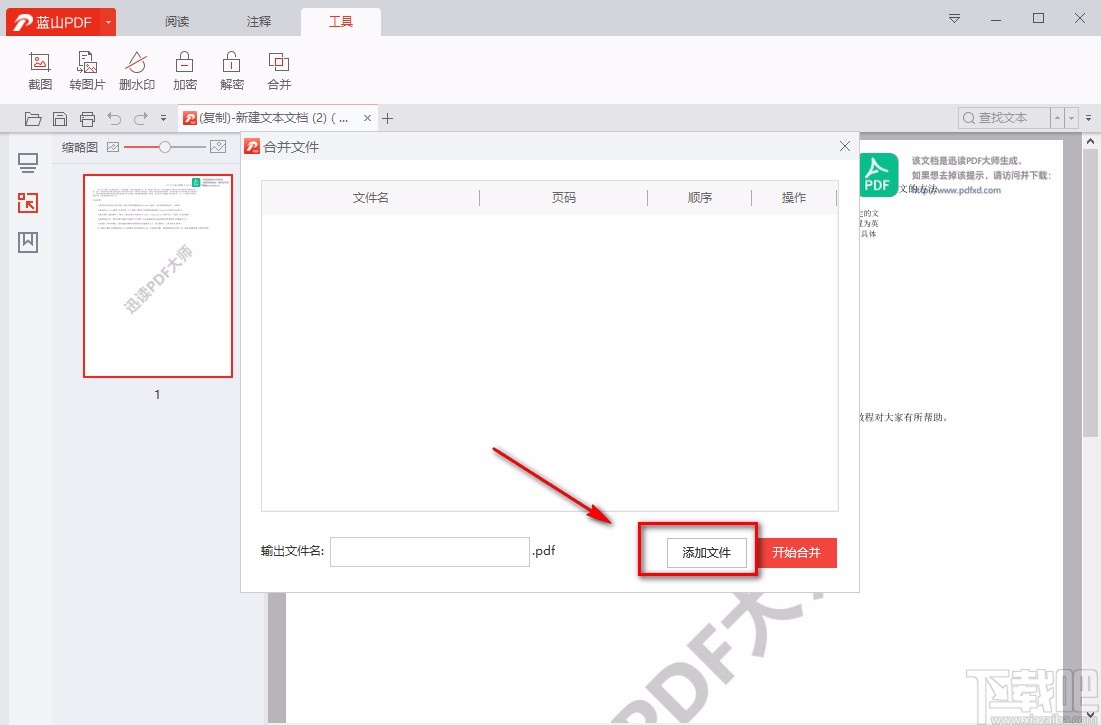Add a new document tab
1101x725 pixels.
point(388,119)
